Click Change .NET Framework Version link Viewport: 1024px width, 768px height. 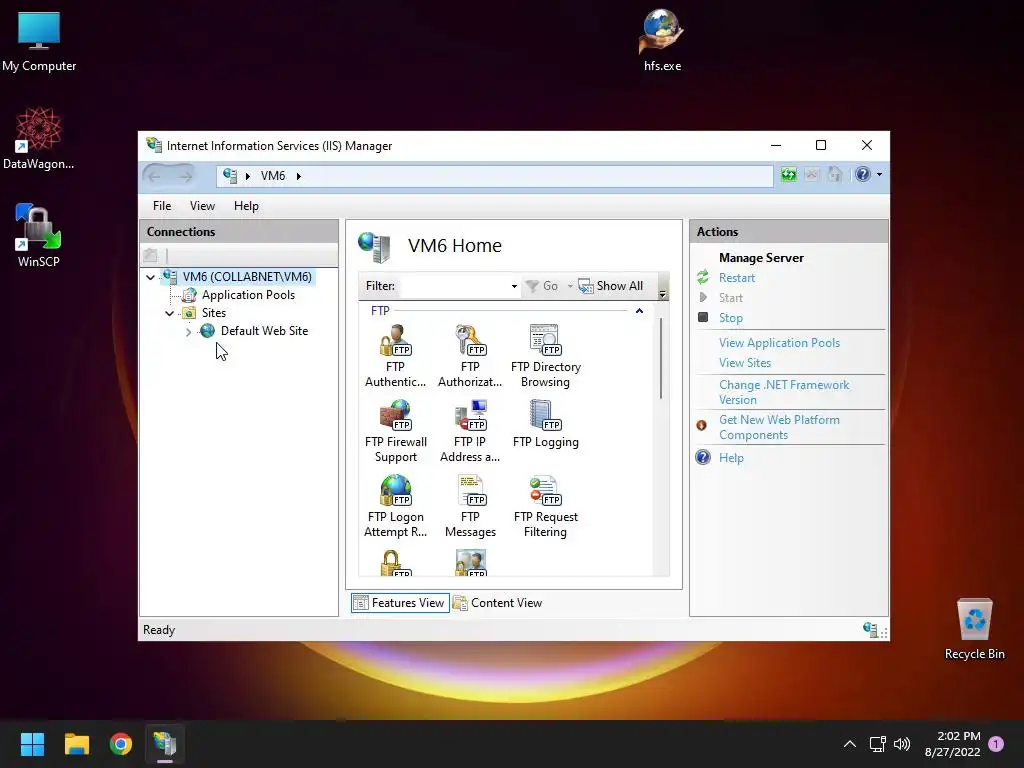[784, 392]
